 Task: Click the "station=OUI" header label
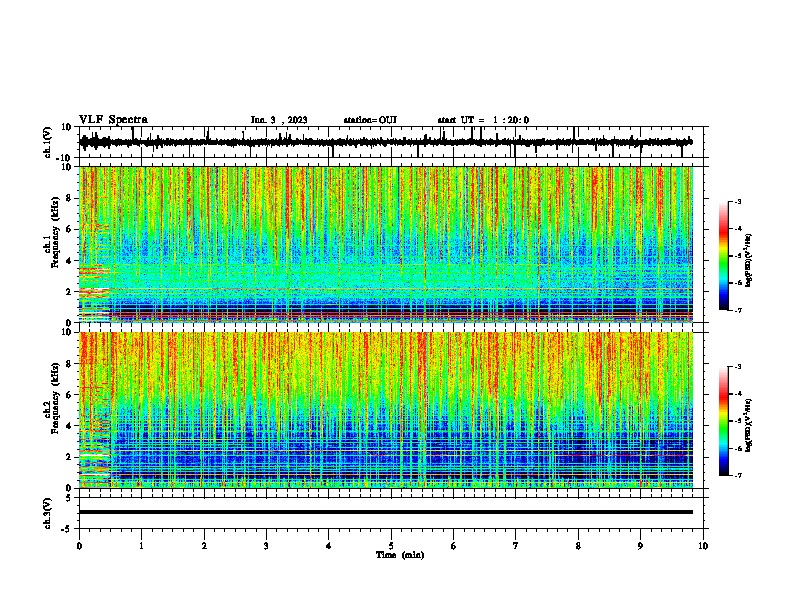click(370, 120)
